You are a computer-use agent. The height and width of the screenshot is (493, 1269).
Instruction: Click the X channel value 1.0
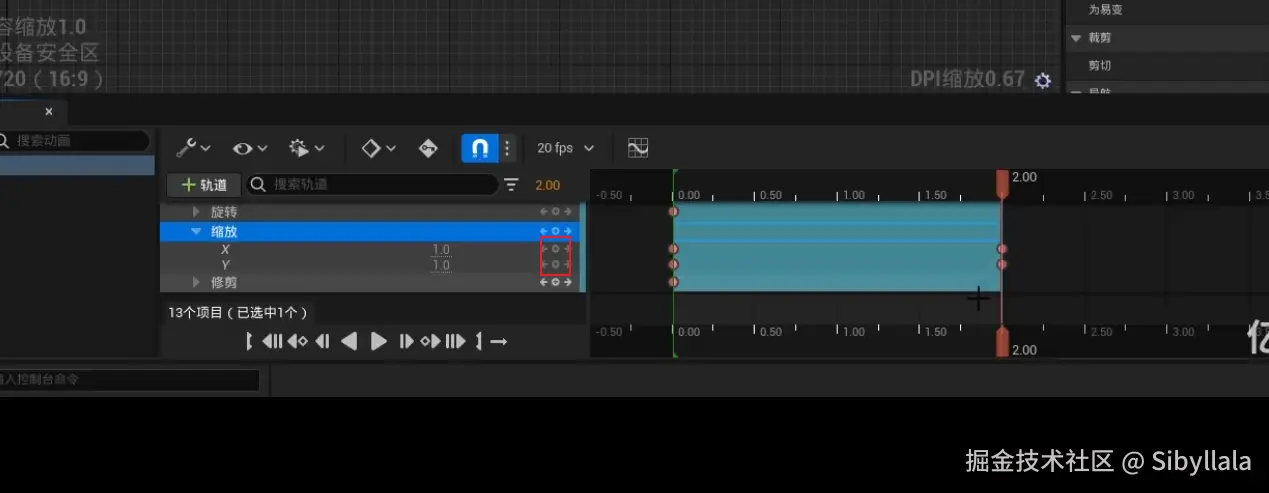[x=441, y=249]
